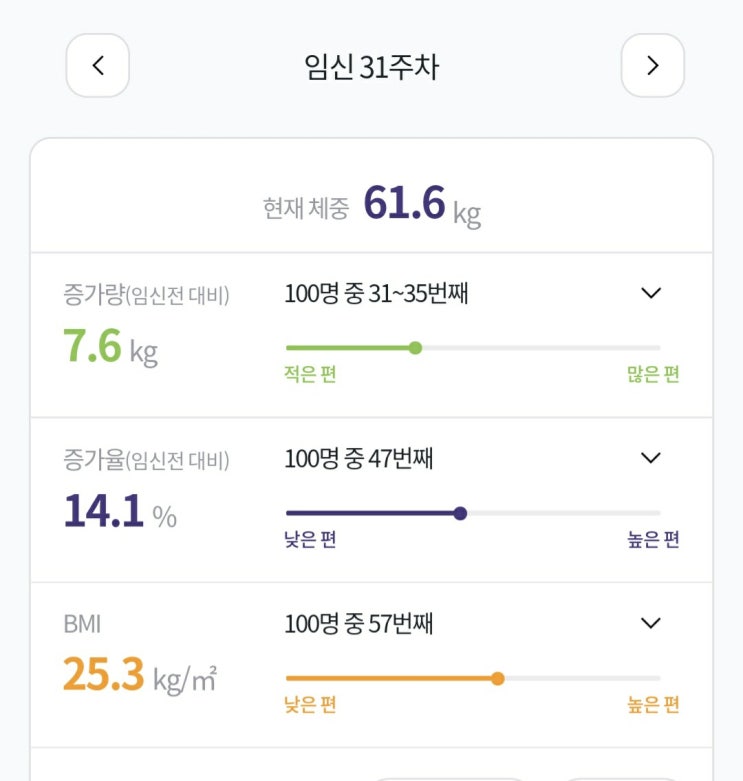Click the green weight gain slider knob

[x=415, y=348]
